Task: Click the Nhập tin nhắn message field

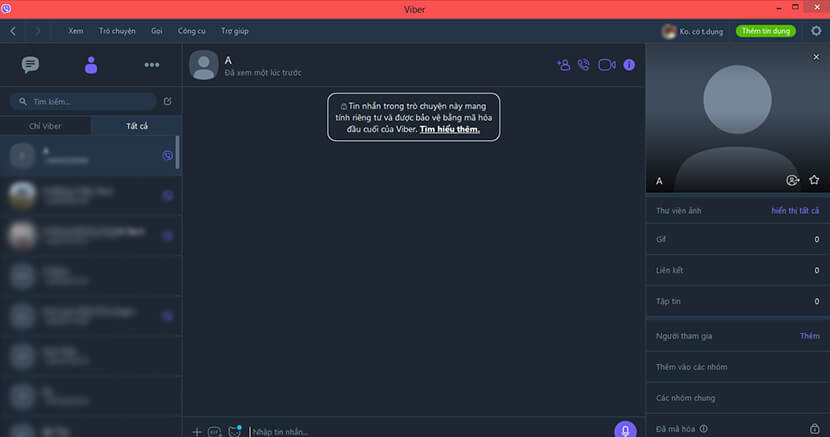Action: [431, 432]
